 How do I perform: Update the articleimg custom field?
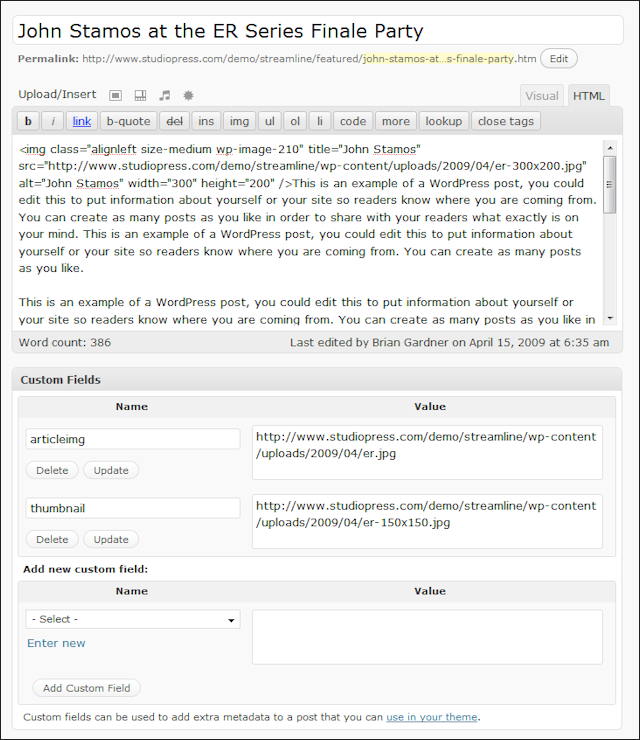(x=111, y=471)
